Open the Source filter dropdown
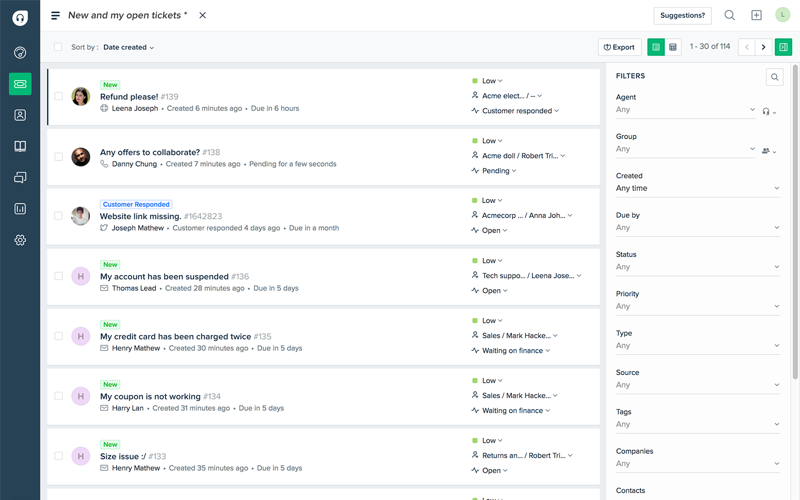Viewport: 800px width, 500px height. [697, 385]
